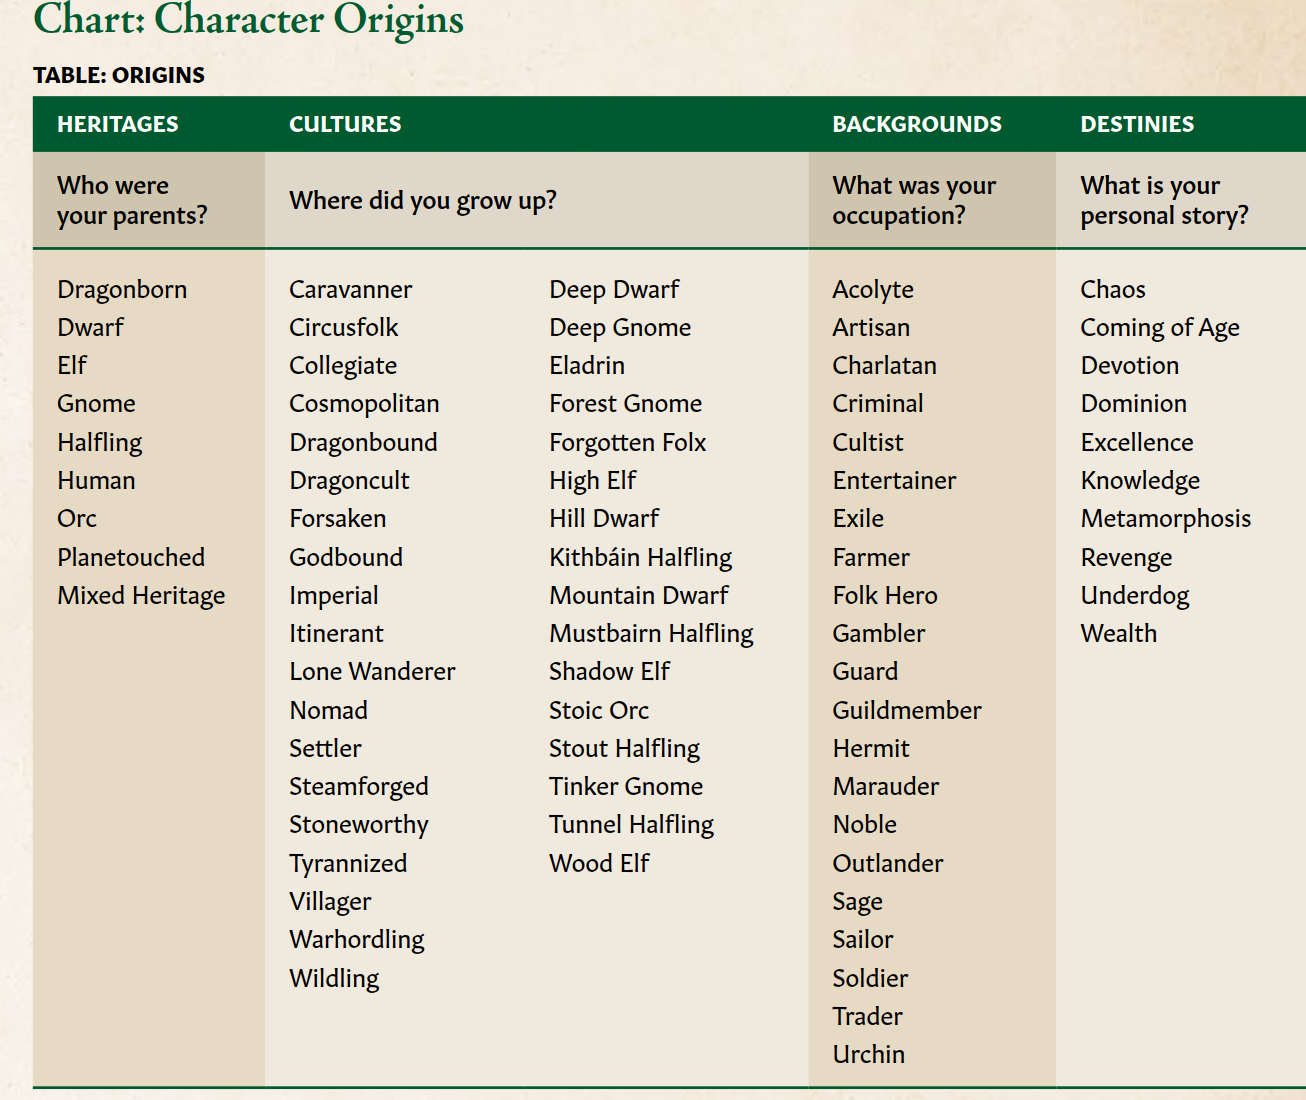This screenshot has width=1306, height=1100.
Task: Select the Coming of Age destiny
Action: coord(1160,328)
